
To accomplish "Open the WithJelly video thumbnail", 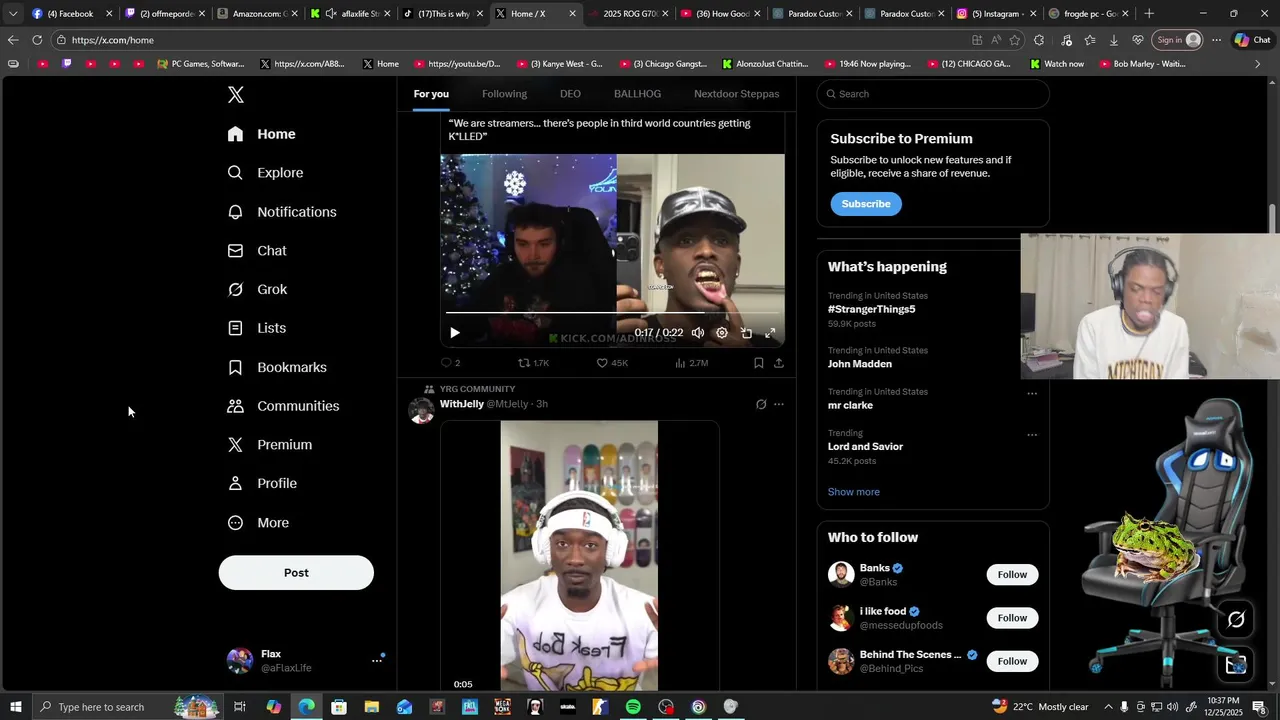I will pos(579,556).
